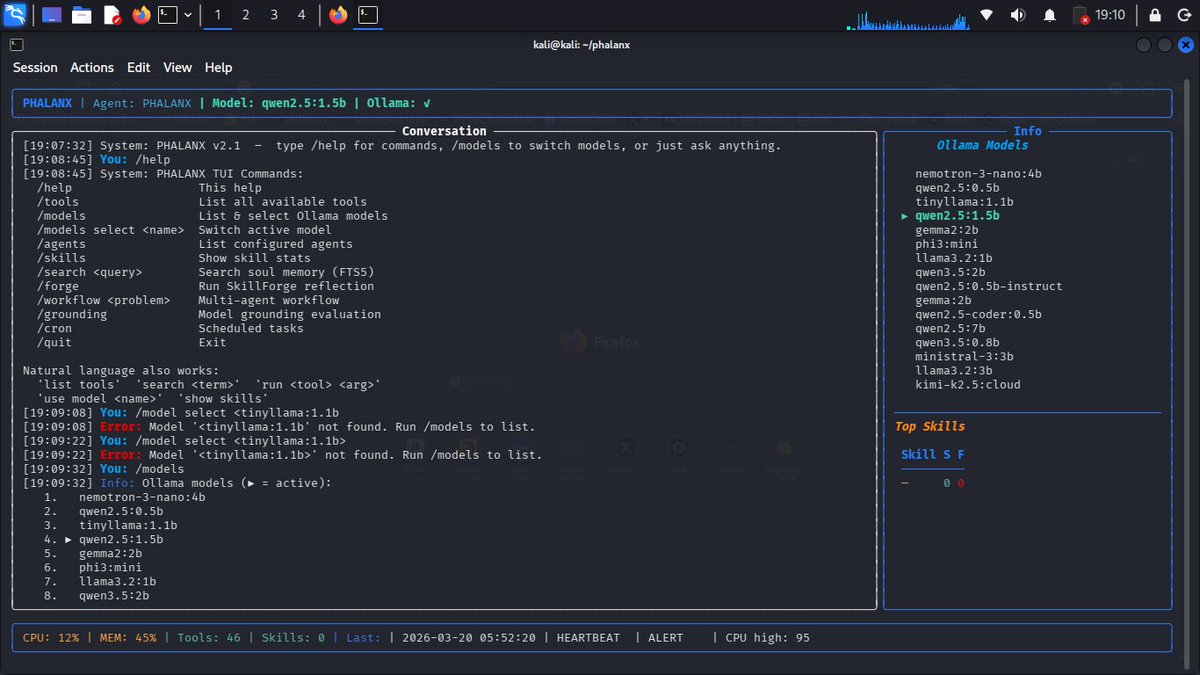Maximize the terminal window
This screenshot has width=1200, height=675.
(1165, 45)
